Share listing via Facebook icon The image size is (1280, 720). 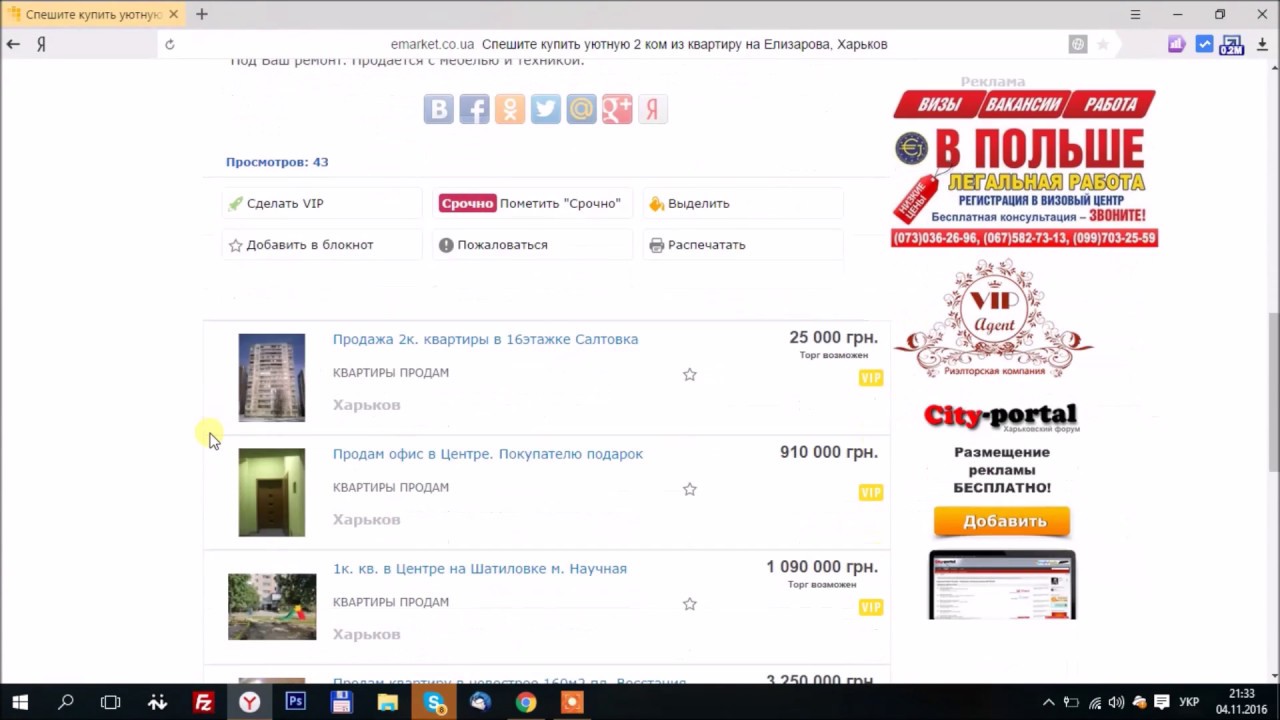[x=474, y=109]
